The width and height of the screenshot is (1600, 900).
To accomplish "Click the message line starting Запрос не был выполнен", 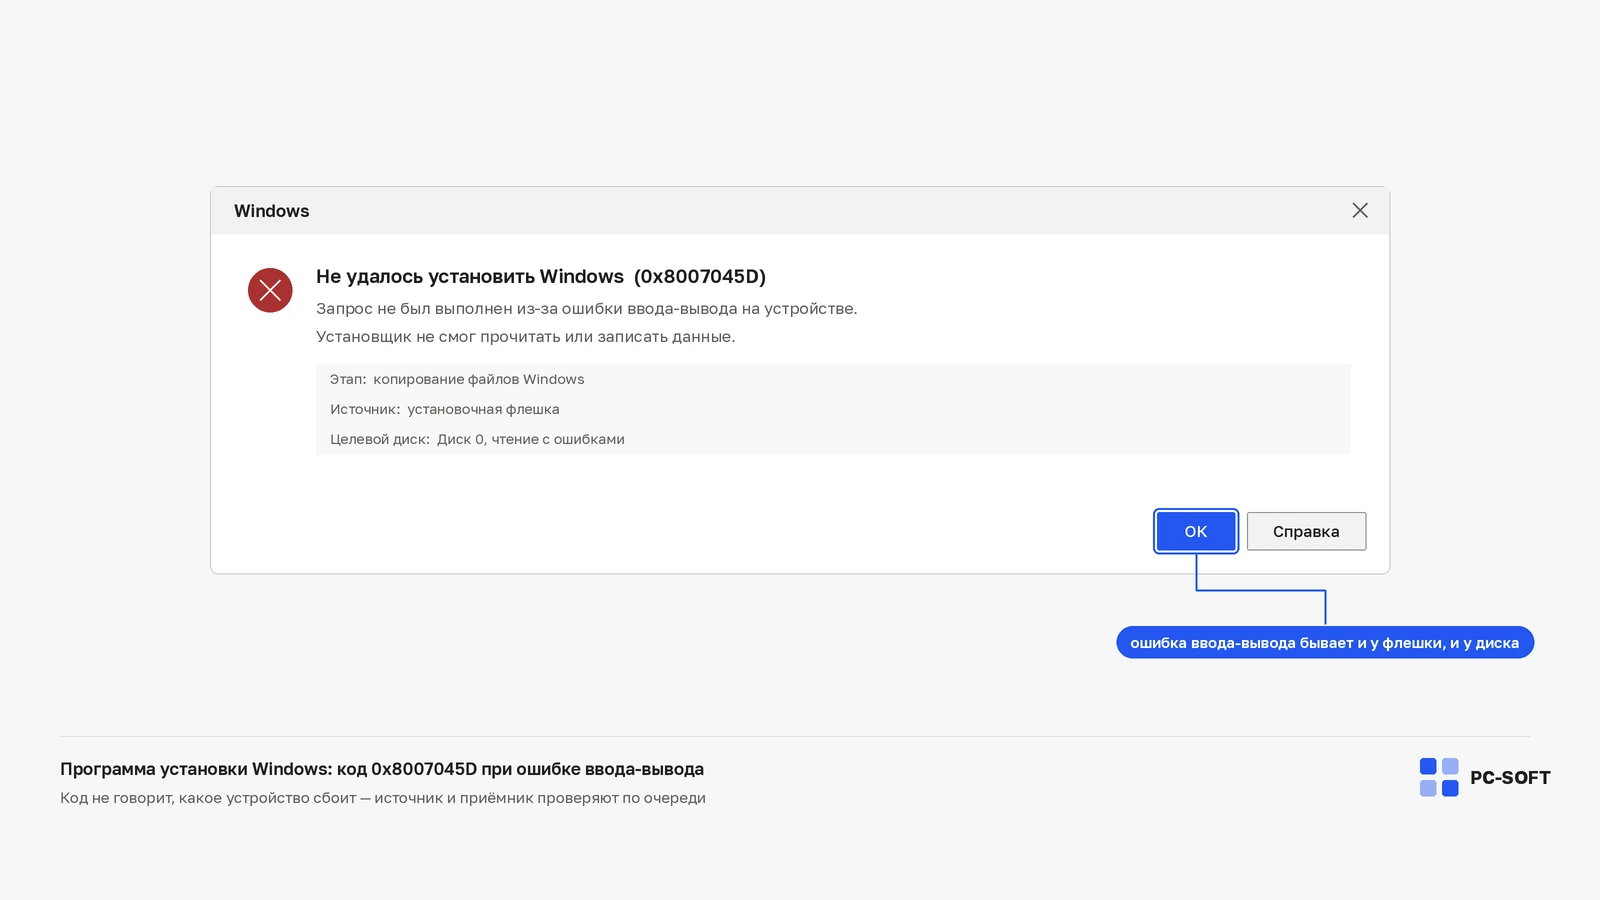I will tap(586, 308).
